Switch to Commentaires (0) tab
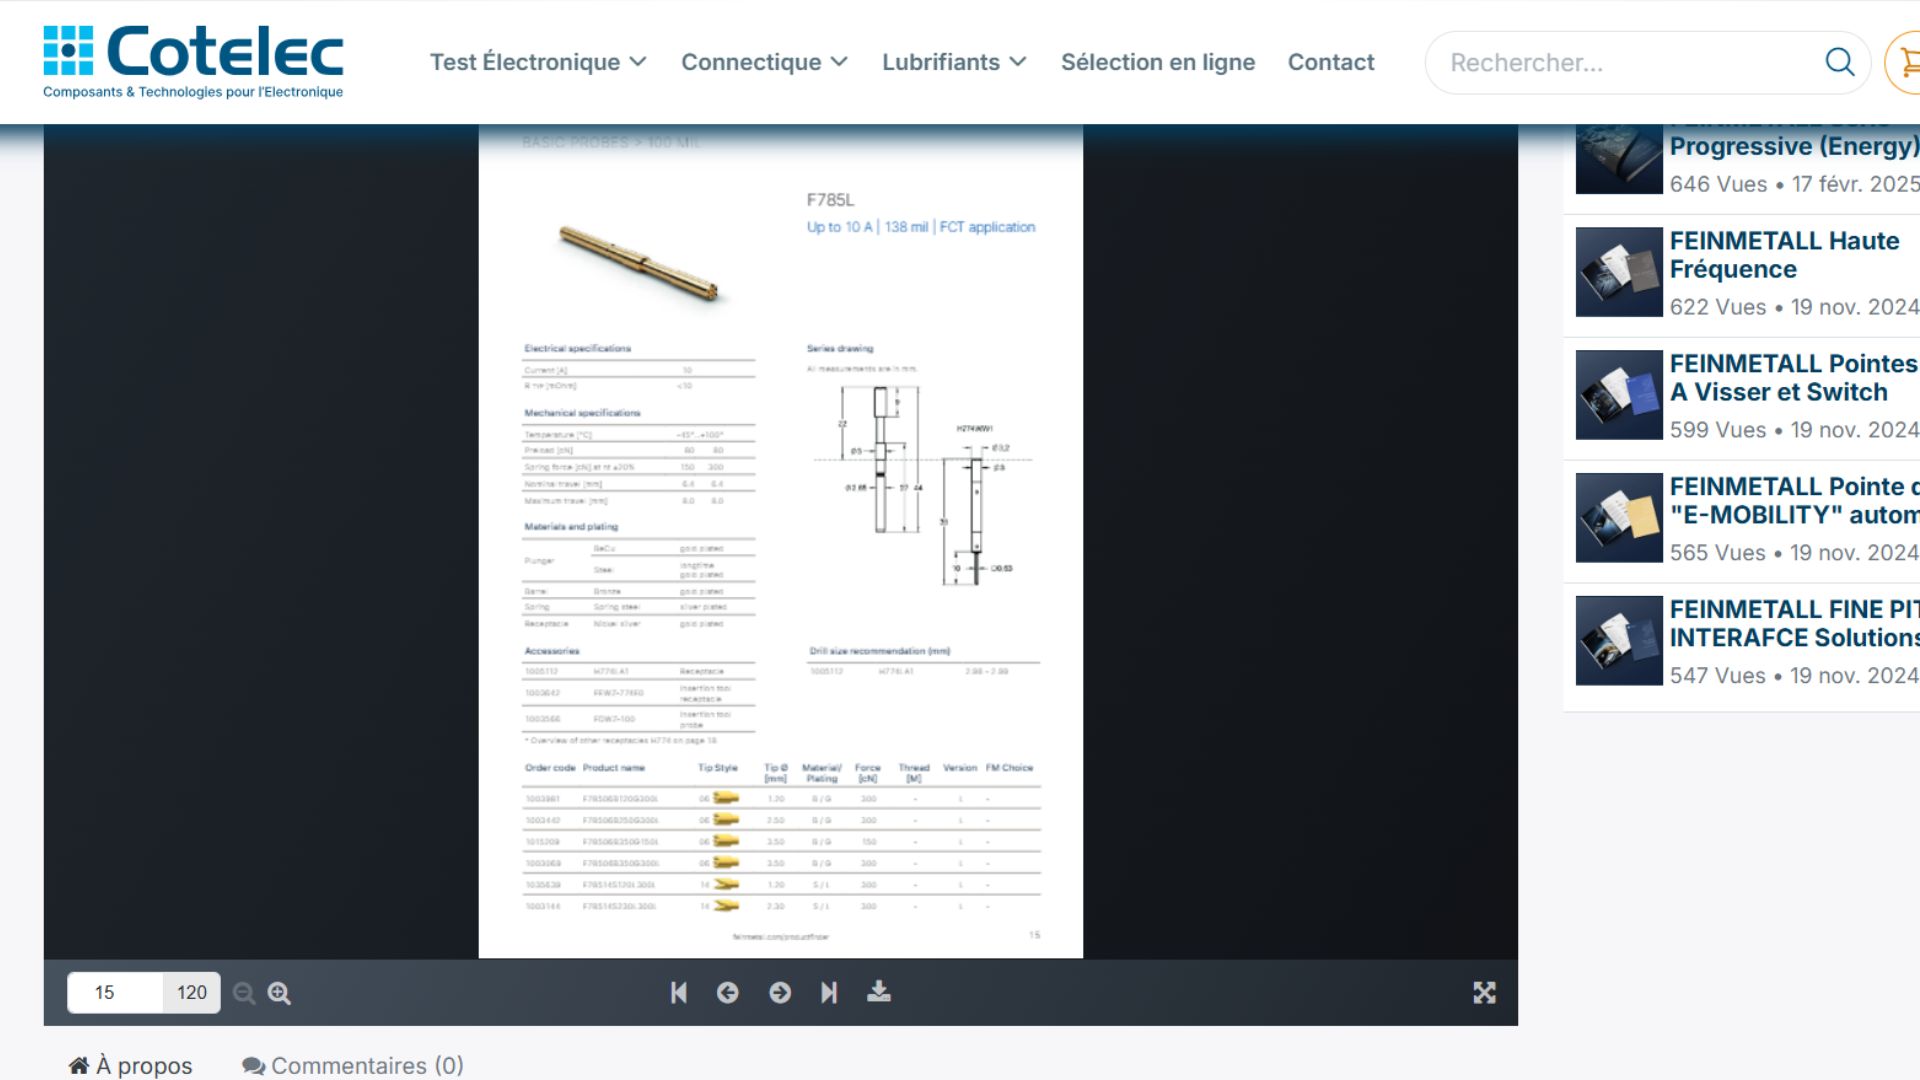Image resolution: width=1920 pixels, height=1080 pixels. [353, 1065]
